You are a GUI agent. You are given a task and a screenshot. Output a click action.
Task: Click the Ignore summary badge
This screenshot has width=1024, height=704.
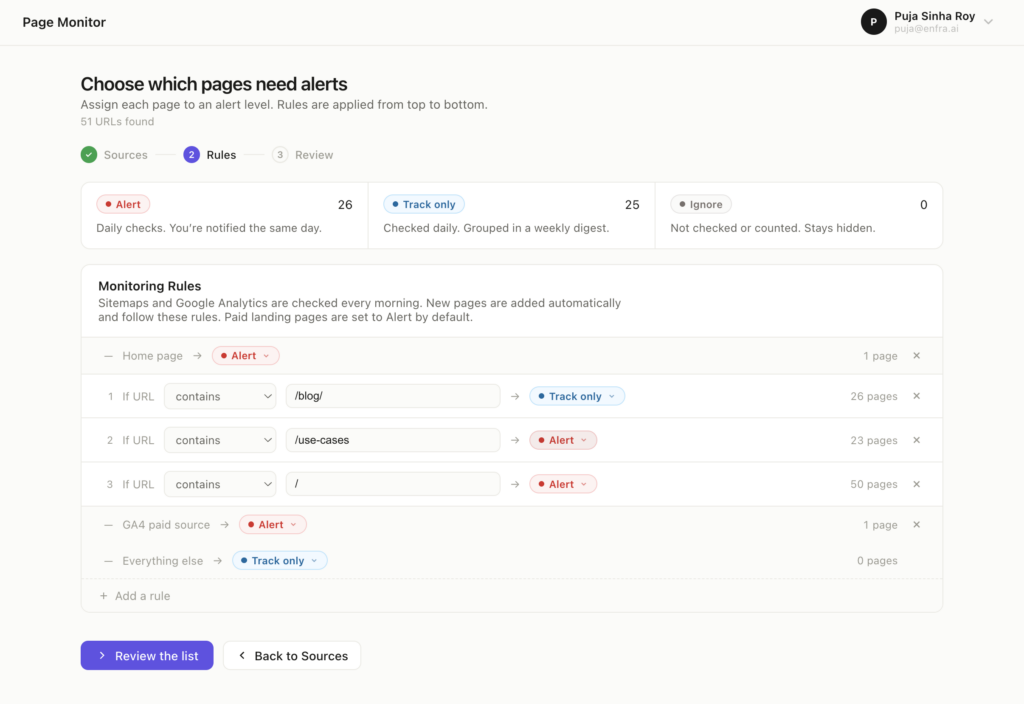tap(701, 204)
